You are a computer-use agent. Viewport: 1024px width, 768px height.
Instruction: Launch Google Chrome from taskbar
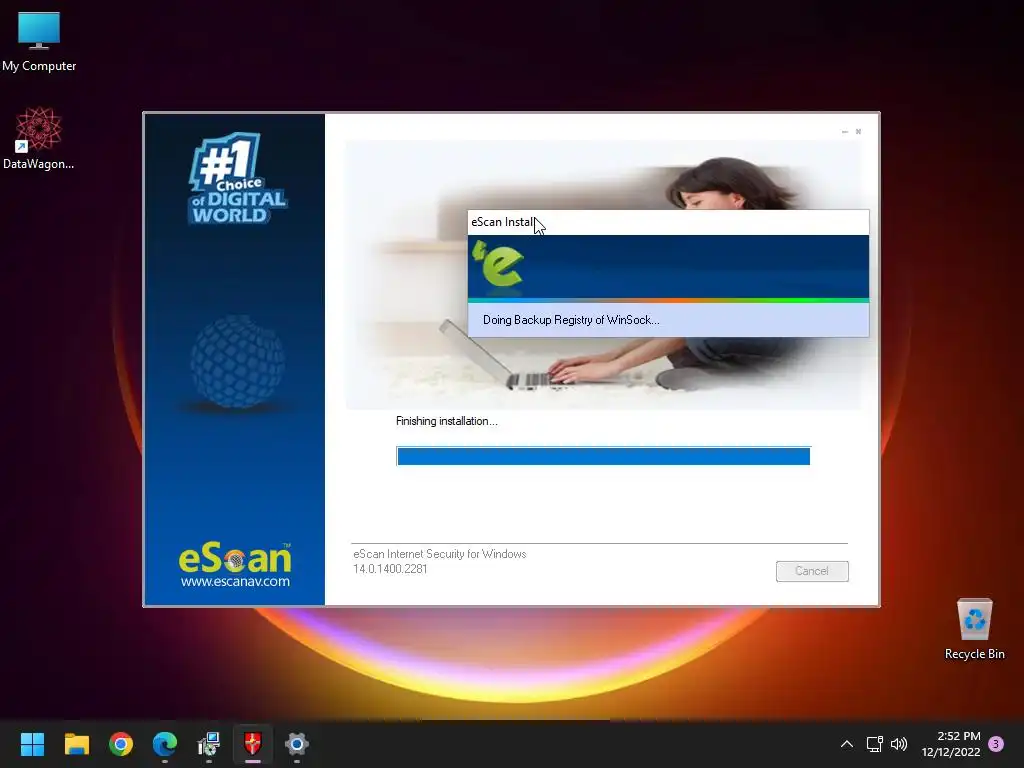[121, 744]
